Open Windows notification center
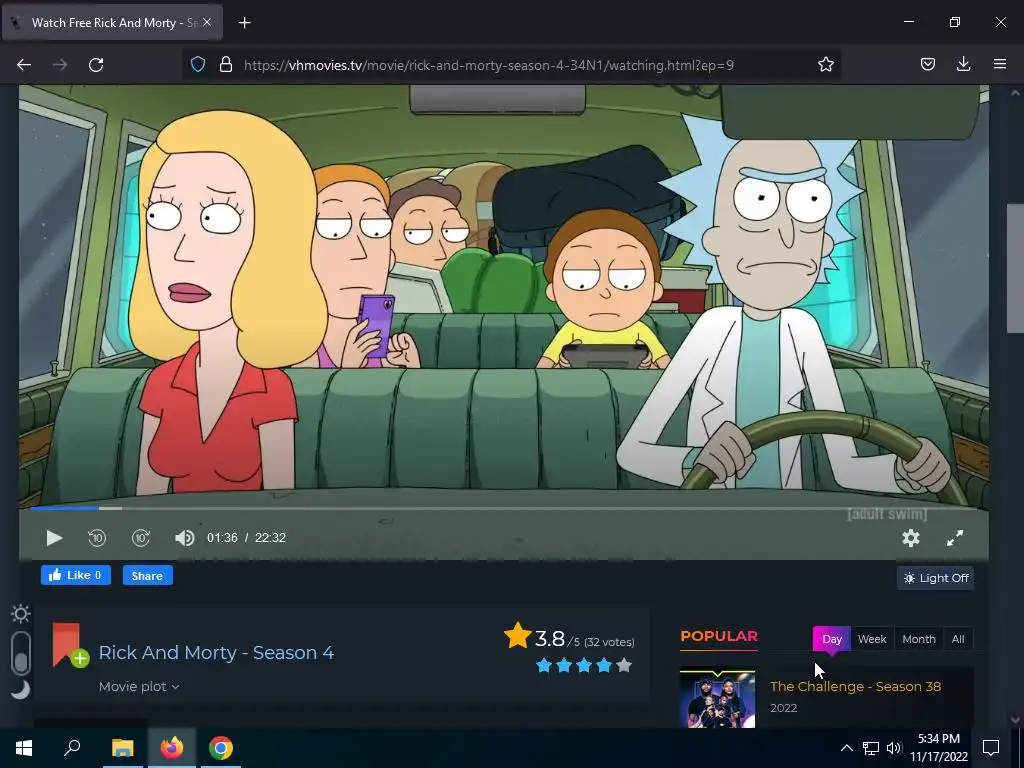 click(x=991, y=748)
